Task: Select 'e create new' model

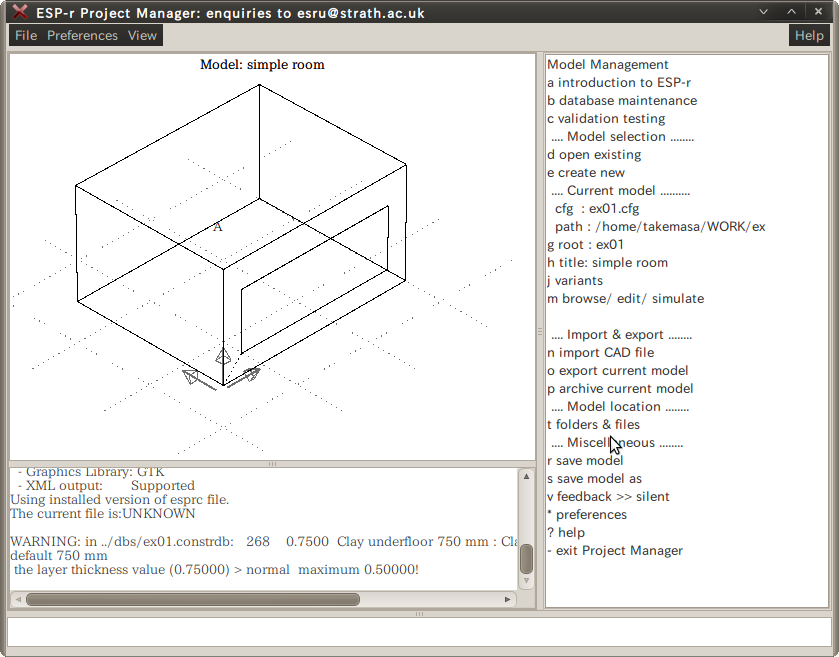Action: tap(586, 173)
